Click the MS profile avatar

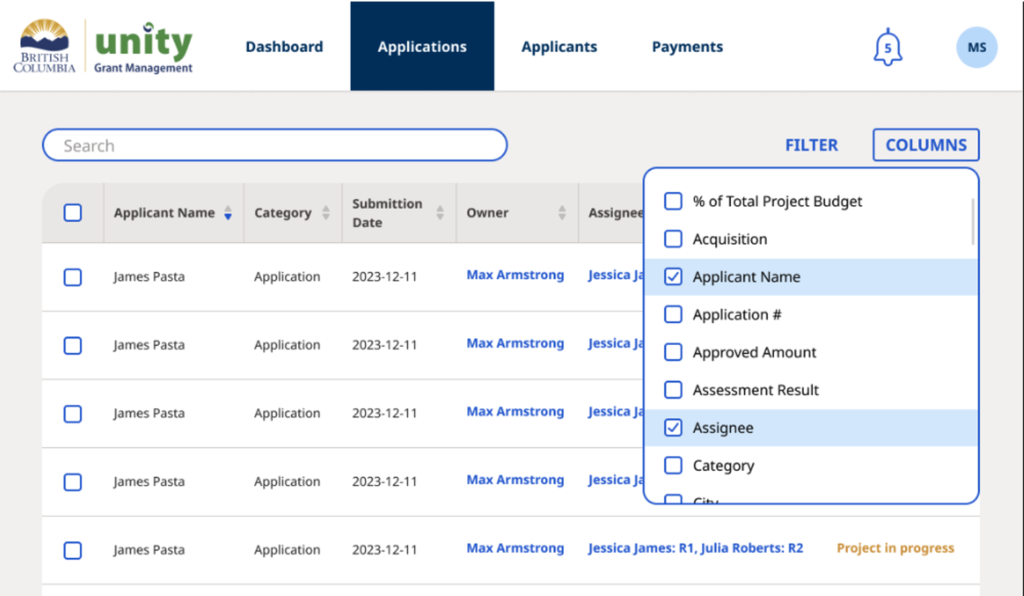click(x=976, y=47)
